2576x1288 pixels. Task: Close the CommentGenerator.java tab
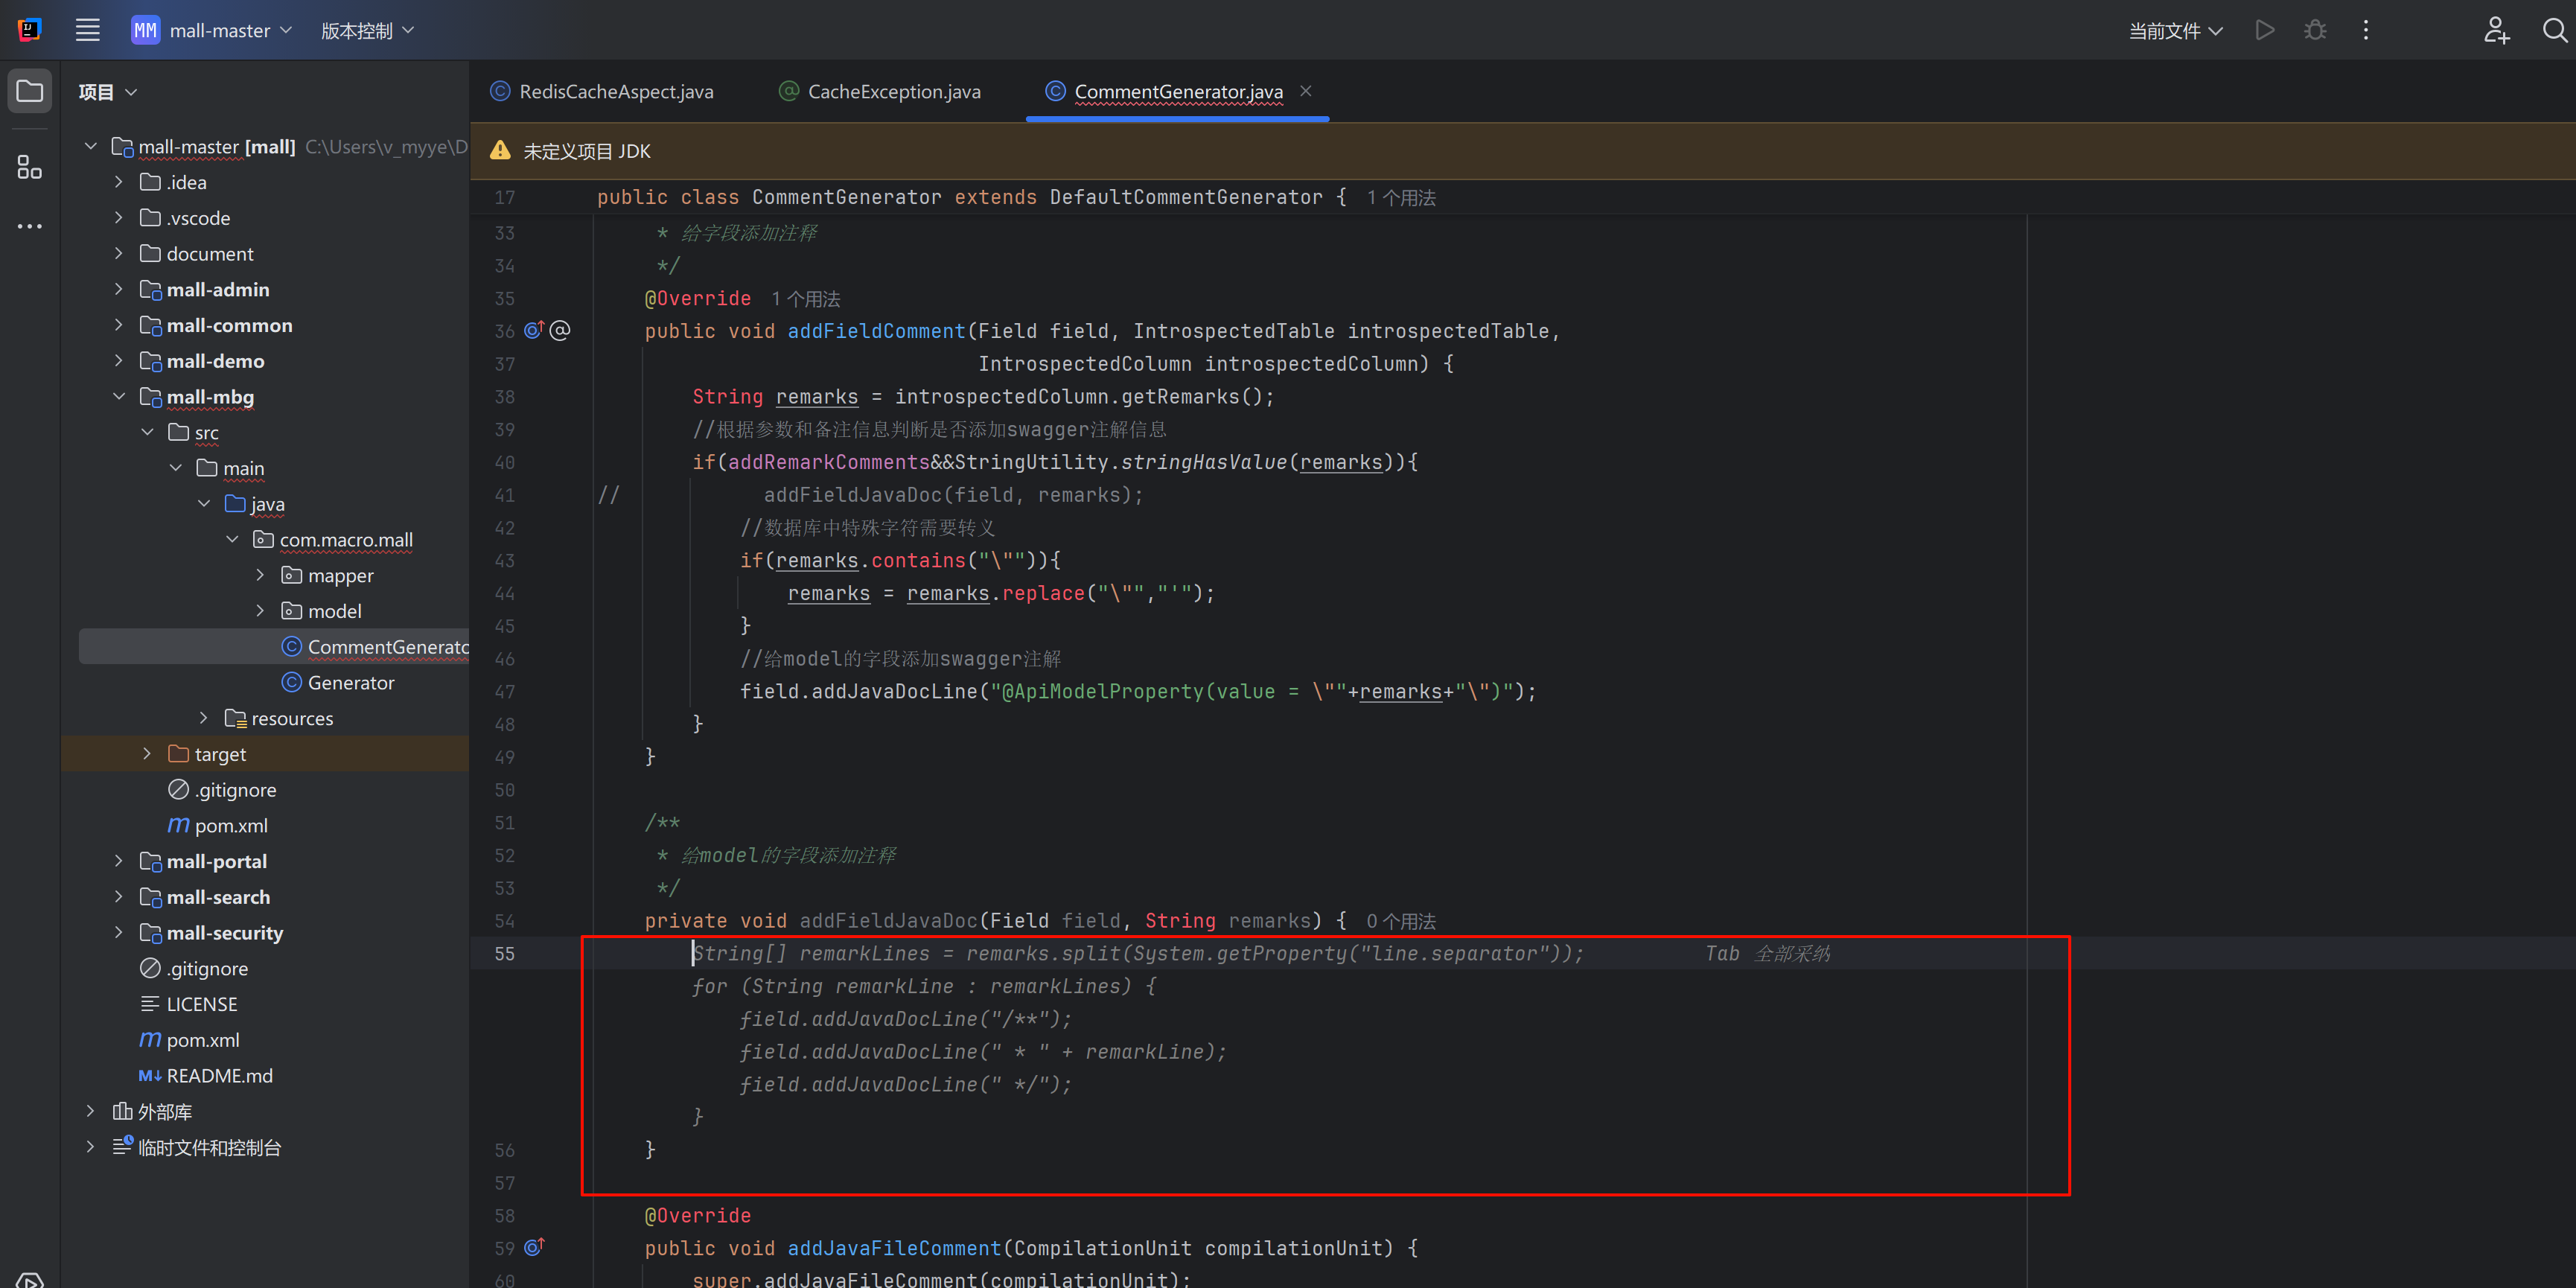pos(1305,91)
